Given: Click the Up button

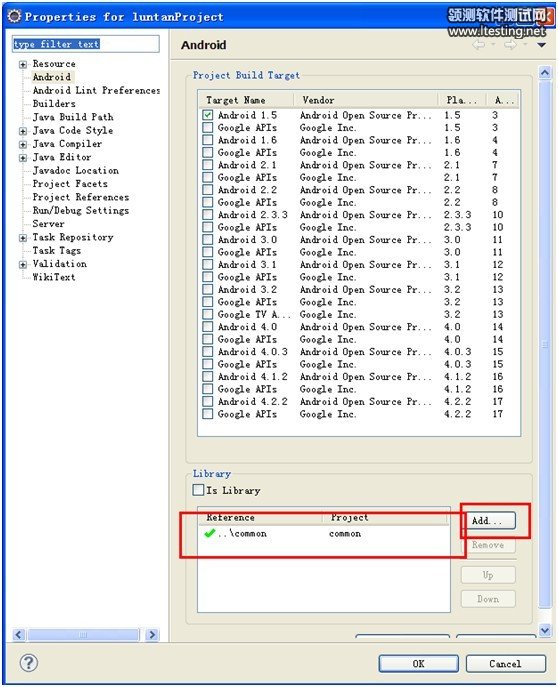Looking at the screenshot, I should 488,575.
